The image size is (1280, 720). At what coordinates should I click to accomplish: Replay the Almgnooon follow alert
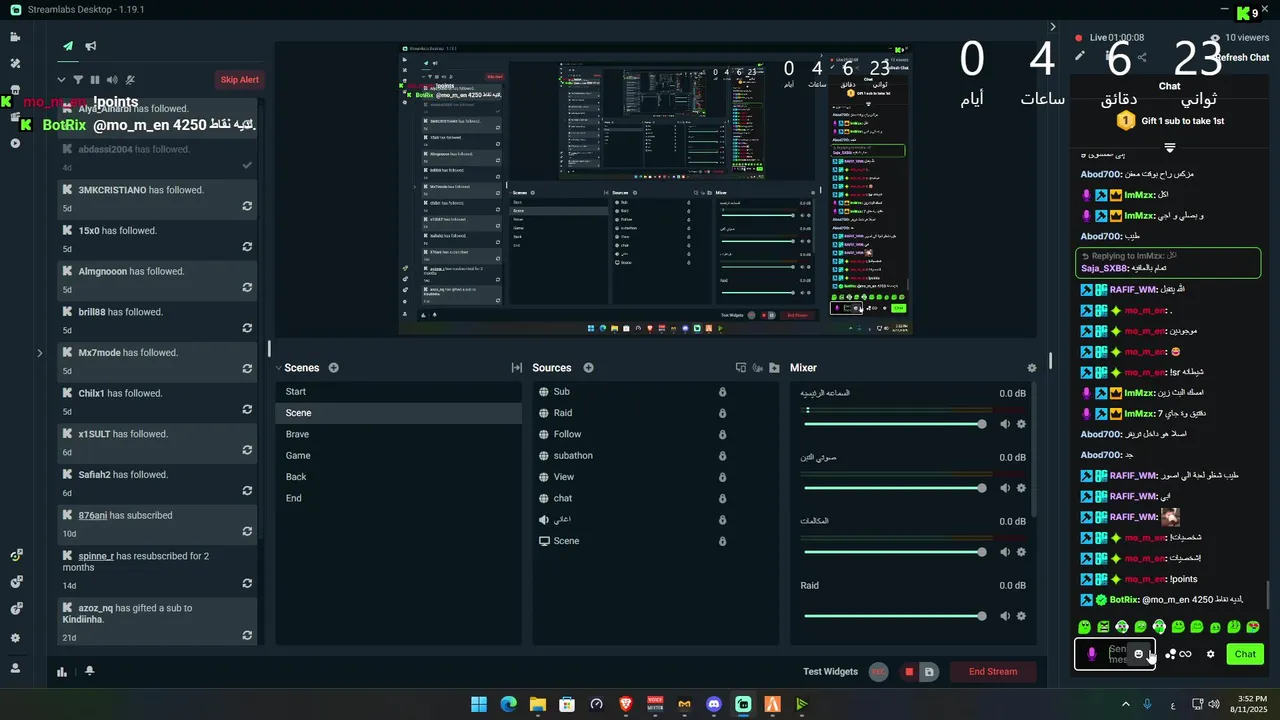[x=247, y=288]
